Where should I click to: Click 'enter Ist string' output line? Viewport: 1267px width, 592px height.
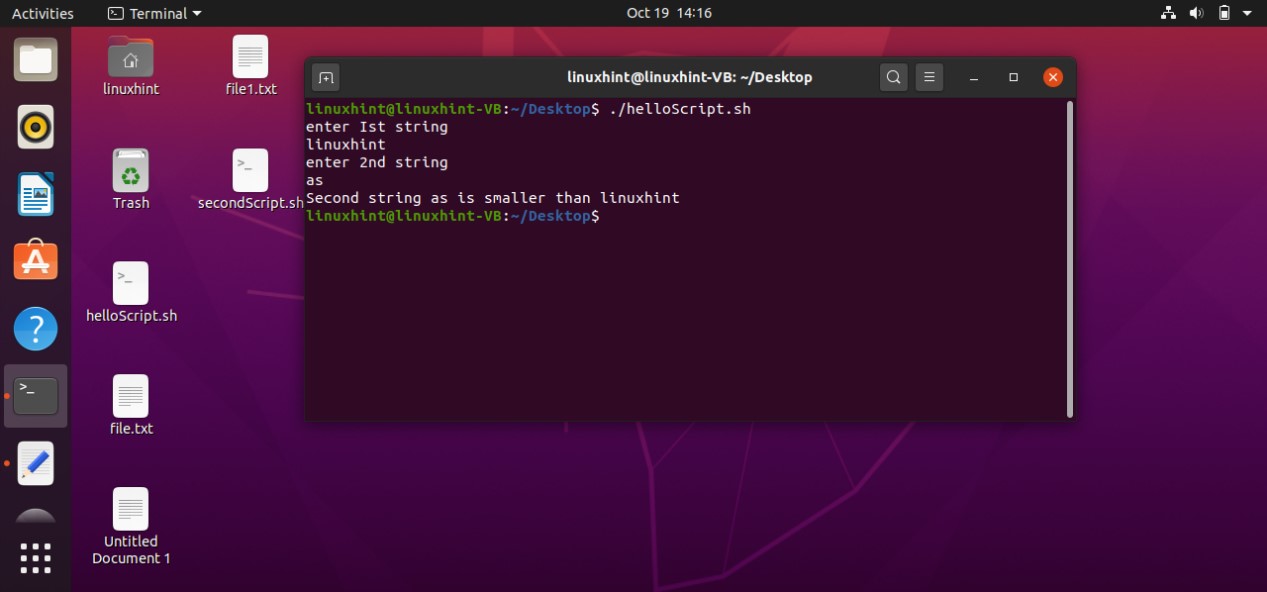click(377, 127)
